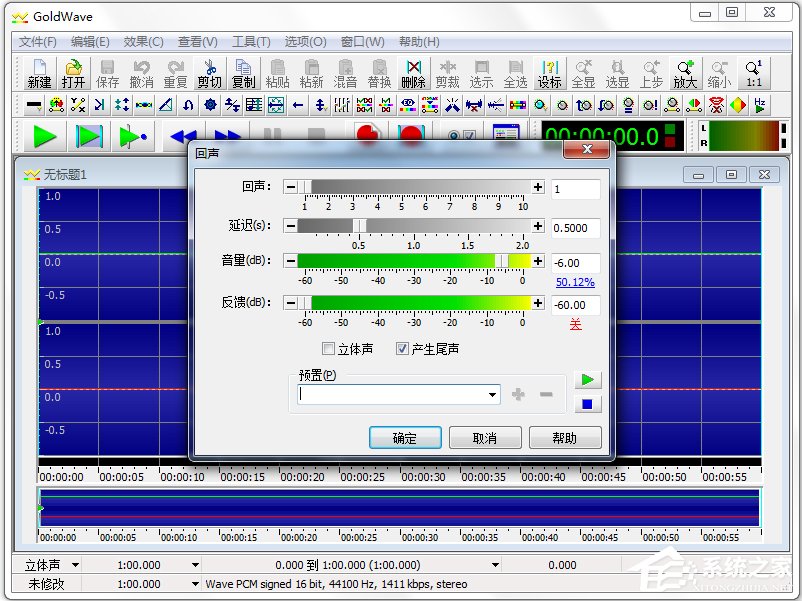Click the 帮助 (Help) button in the dialog

click(565, 438)
